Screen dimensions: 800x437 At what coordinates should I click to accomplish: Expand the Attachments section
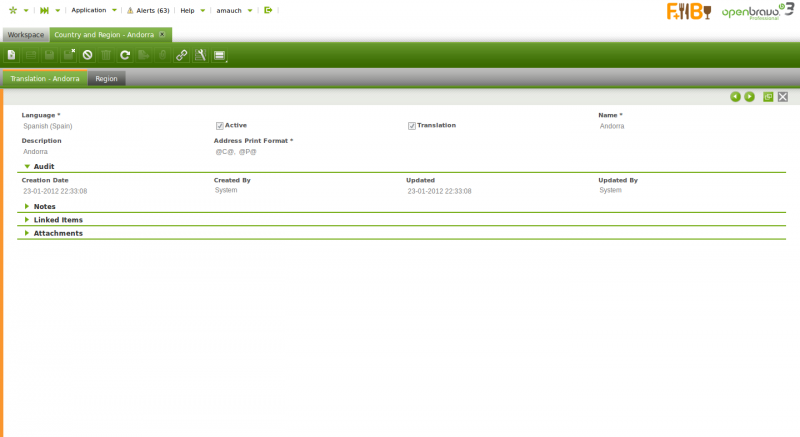click(57, 233)
